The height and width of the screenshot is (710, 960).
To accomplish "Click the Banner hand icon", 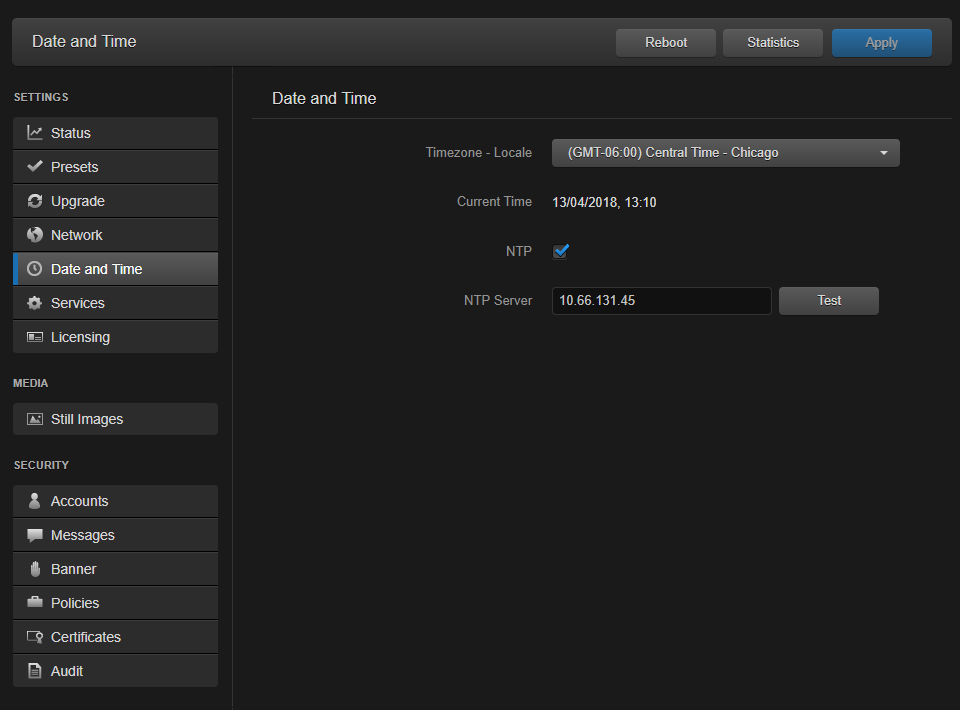I will [35, 569].
